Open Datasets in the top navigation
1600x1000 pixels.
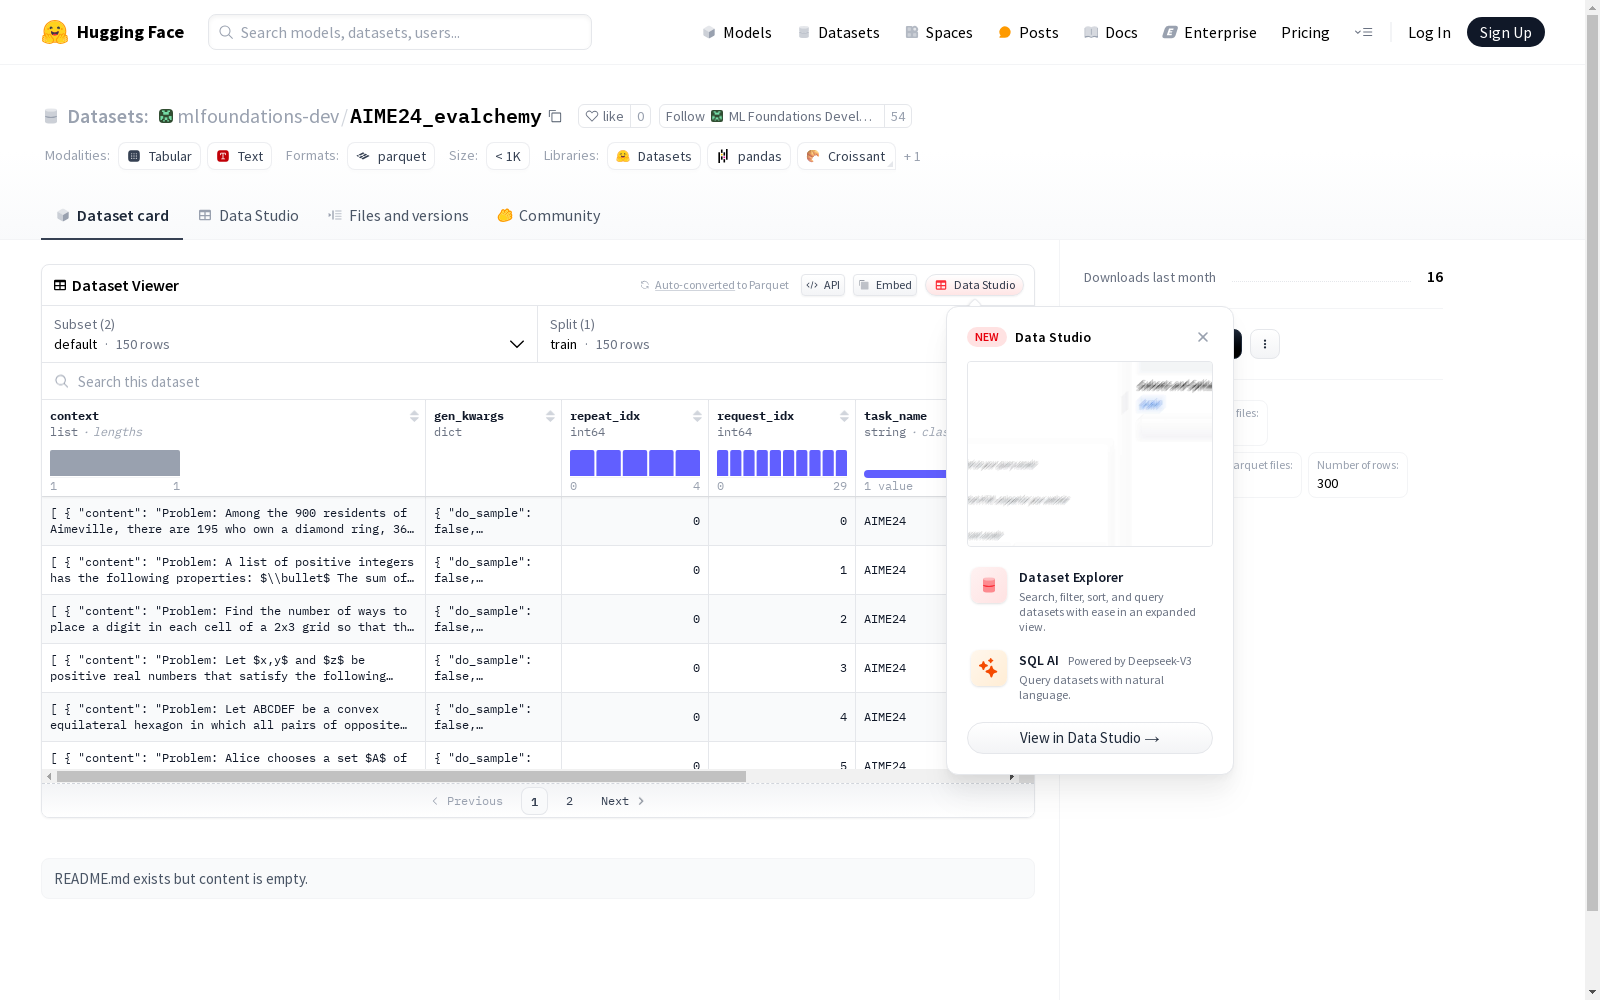pyautogui.click(x=838, y=32)
